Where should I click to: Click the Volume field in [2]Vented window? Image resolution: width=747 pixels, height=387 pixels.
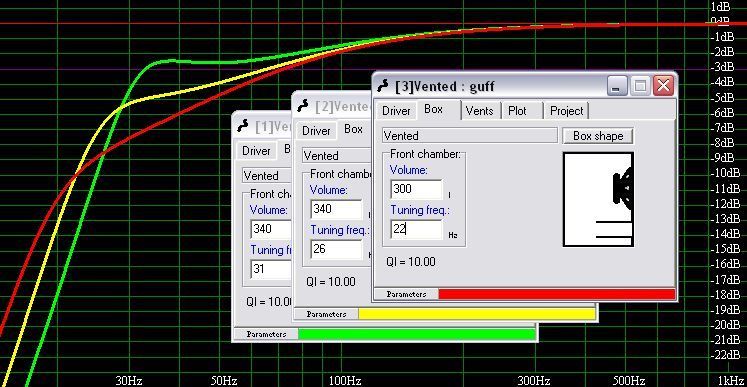click(x=336, y=209)
